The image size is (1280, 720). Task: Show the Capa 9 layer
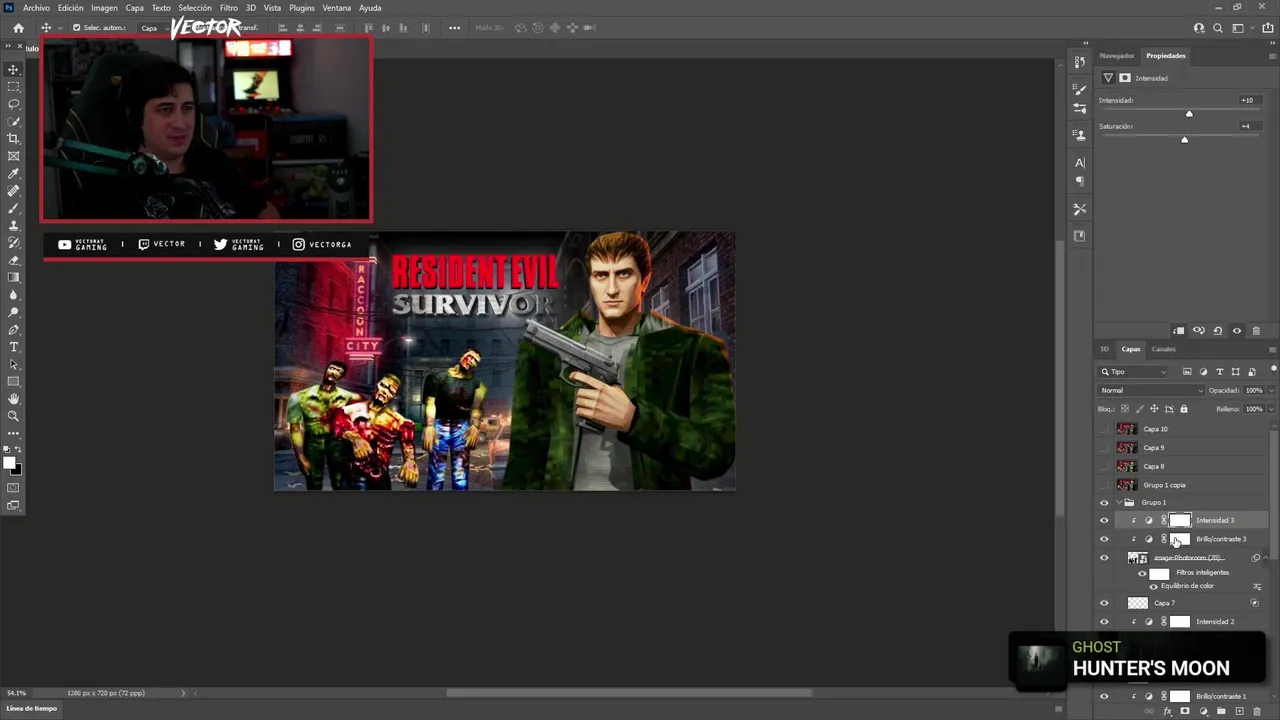point(1104,448)
